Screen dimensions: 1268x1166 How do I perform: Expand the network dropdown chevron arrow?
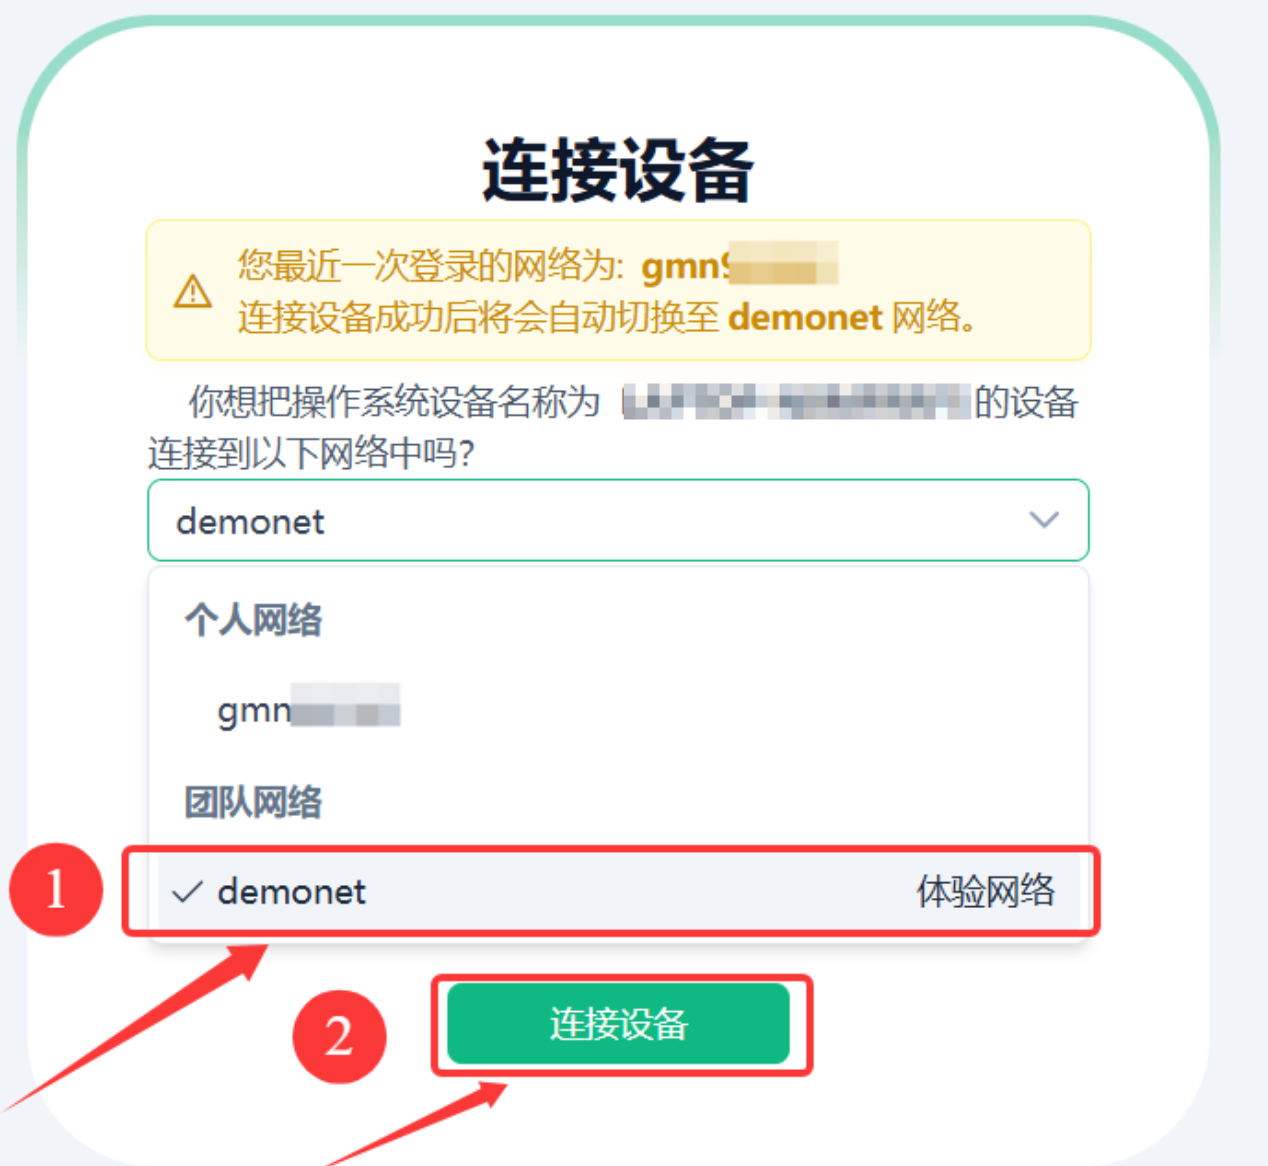point(1044,520)
